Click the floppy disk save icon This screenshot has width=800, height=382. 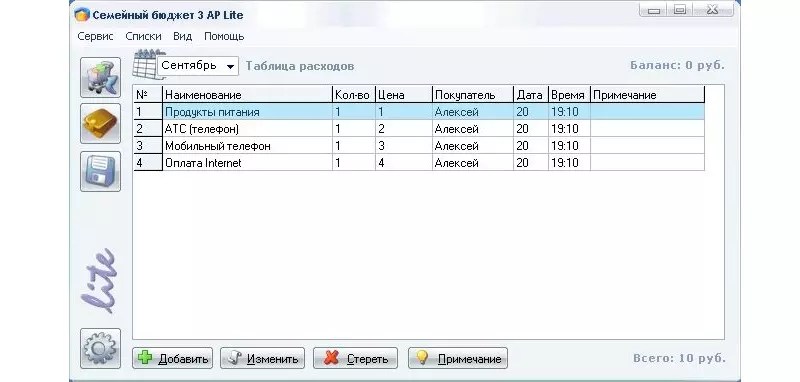(101, 171)
